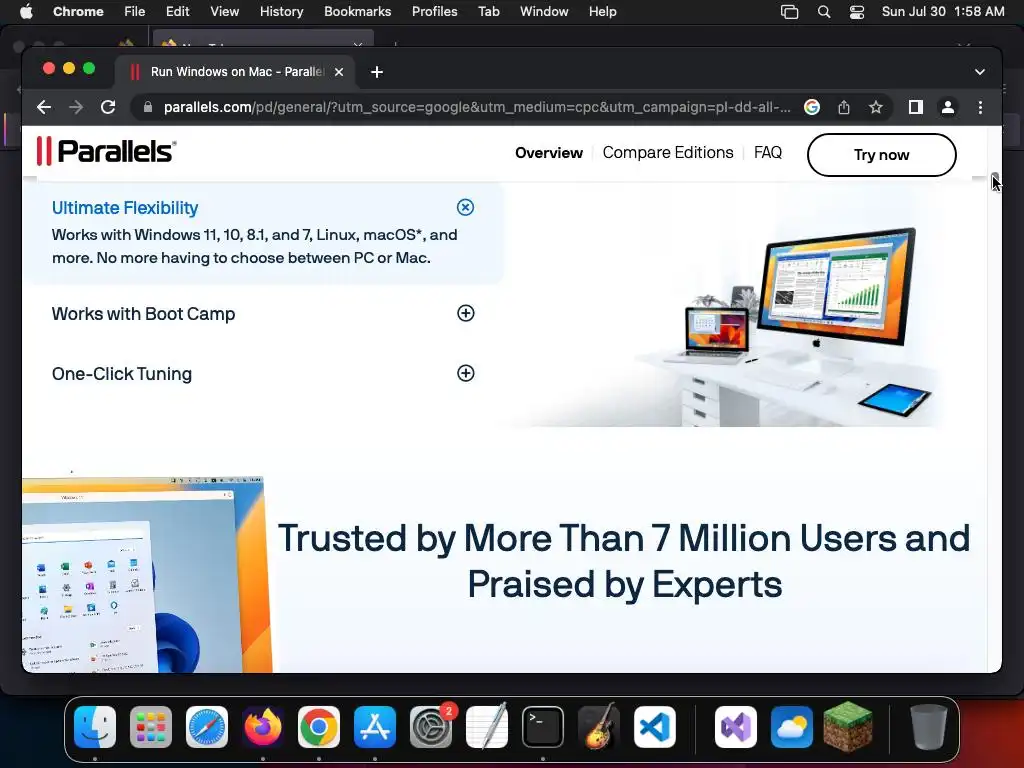Launch GarageBand from the Dock
Viewport: 1024px width, 768px height.
pyautogui.click(x=599, y=727)
